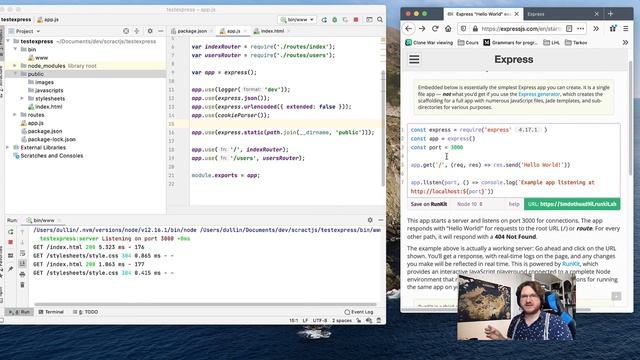Expand node_modules folder
The image size is (640, 360).
[x=16, y=66]
